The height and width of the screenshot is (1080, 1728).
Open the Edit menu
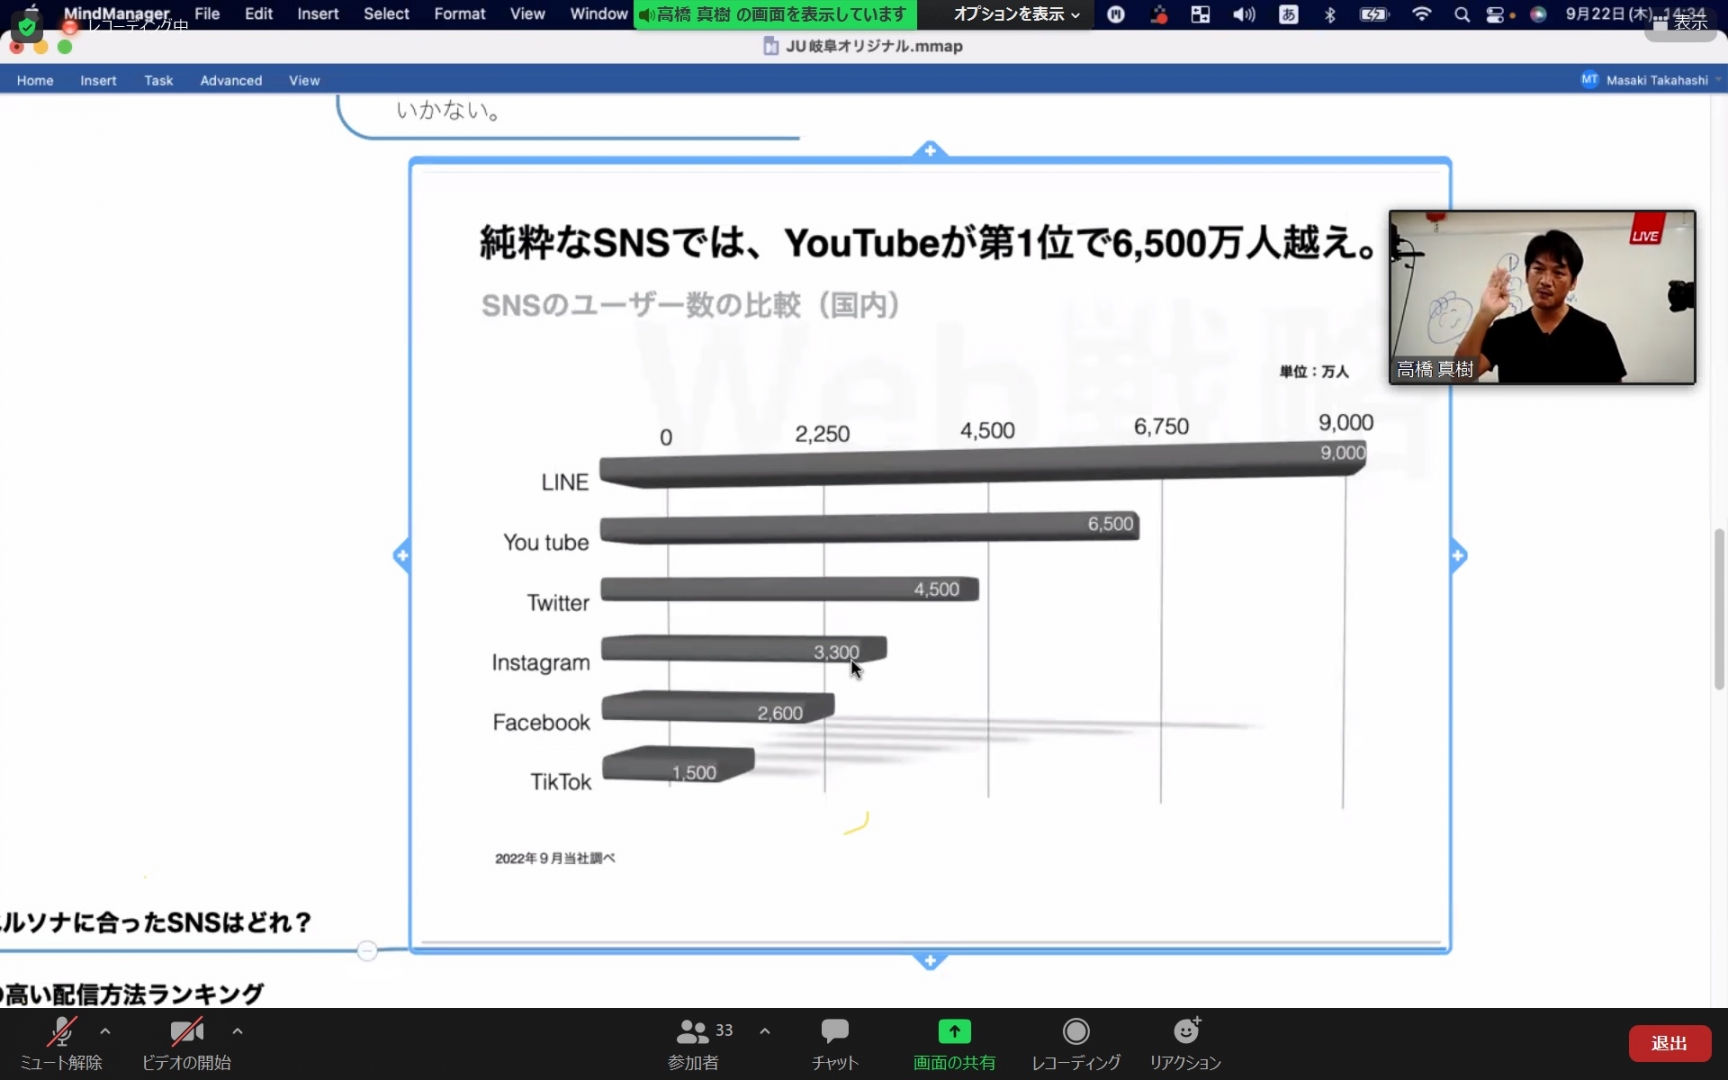[x=259, y=14]
